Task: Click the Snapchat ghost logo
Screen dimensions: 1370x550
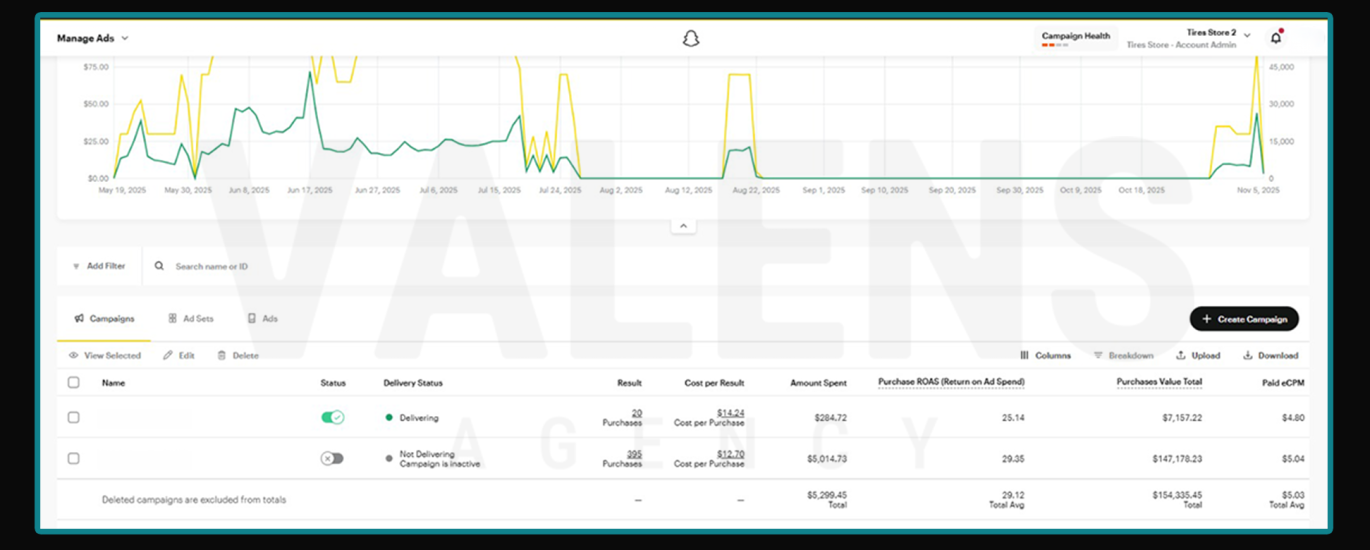Action: click(x=690, y=38)
